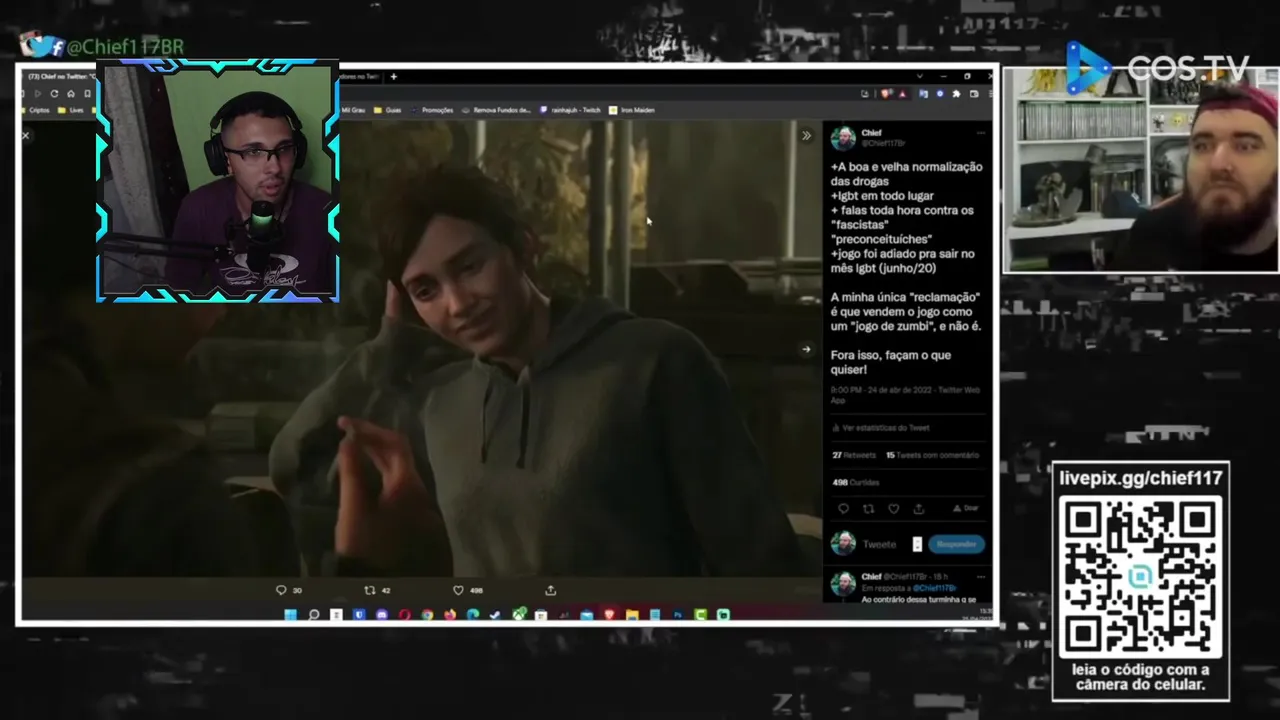Select the 'Chief no Twitter' browser tab
The width and height of the screenshot is (1280, 720).
coord(60,77)
